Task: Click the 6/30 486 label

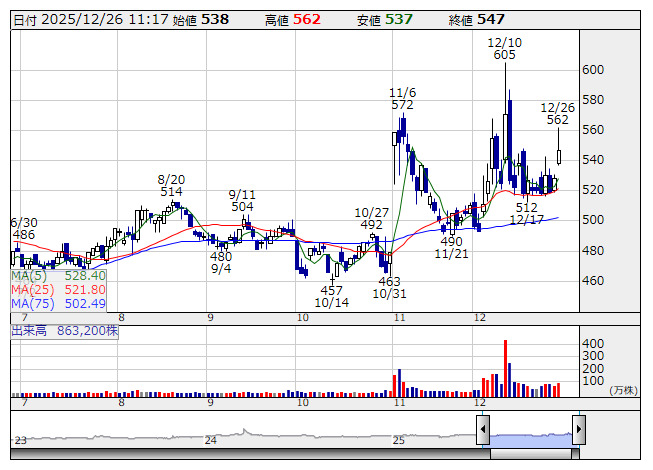Action: [23, 229]
